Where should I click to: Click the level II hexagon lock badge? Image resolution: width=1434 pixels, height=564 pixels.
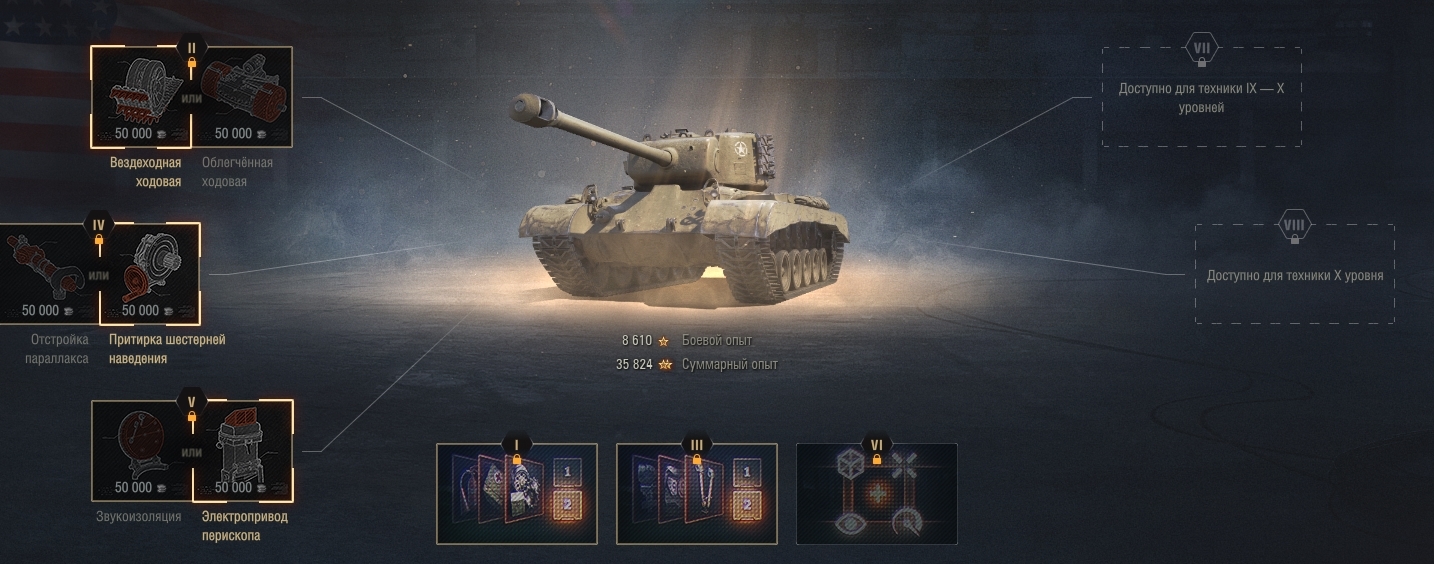(x=191, y=48)
